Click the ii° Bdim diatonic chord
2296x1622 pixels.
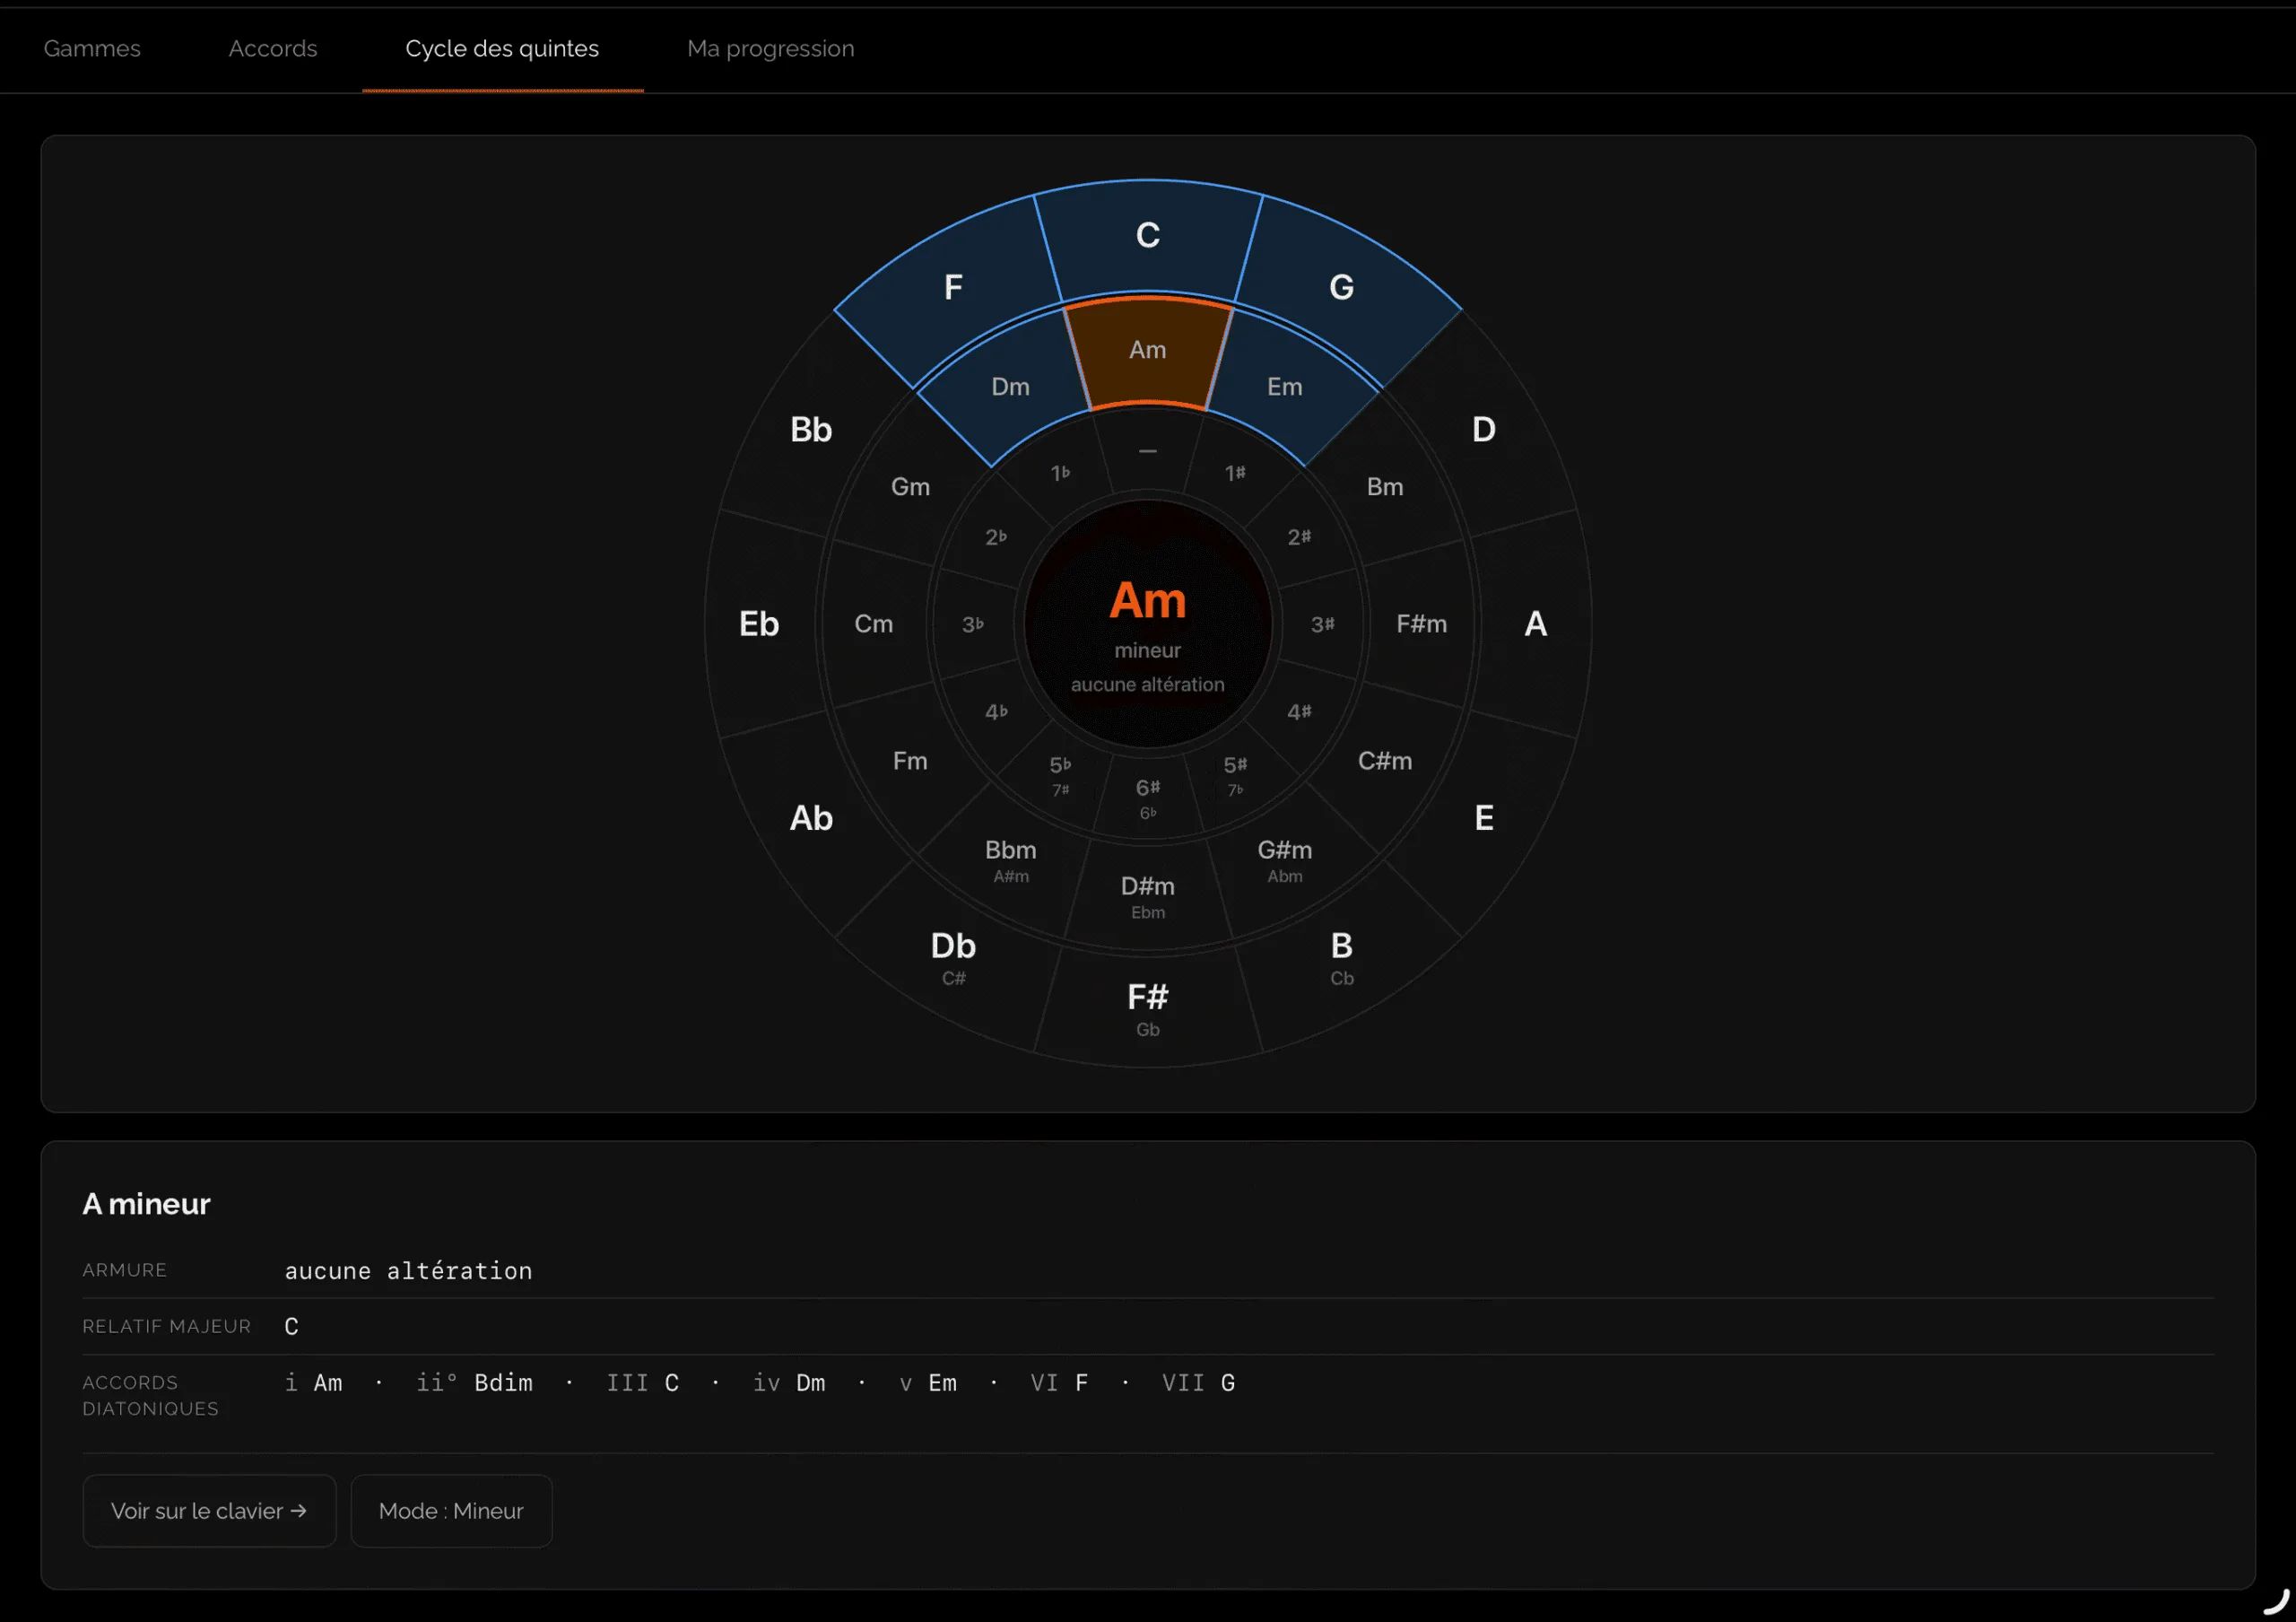474,1383
